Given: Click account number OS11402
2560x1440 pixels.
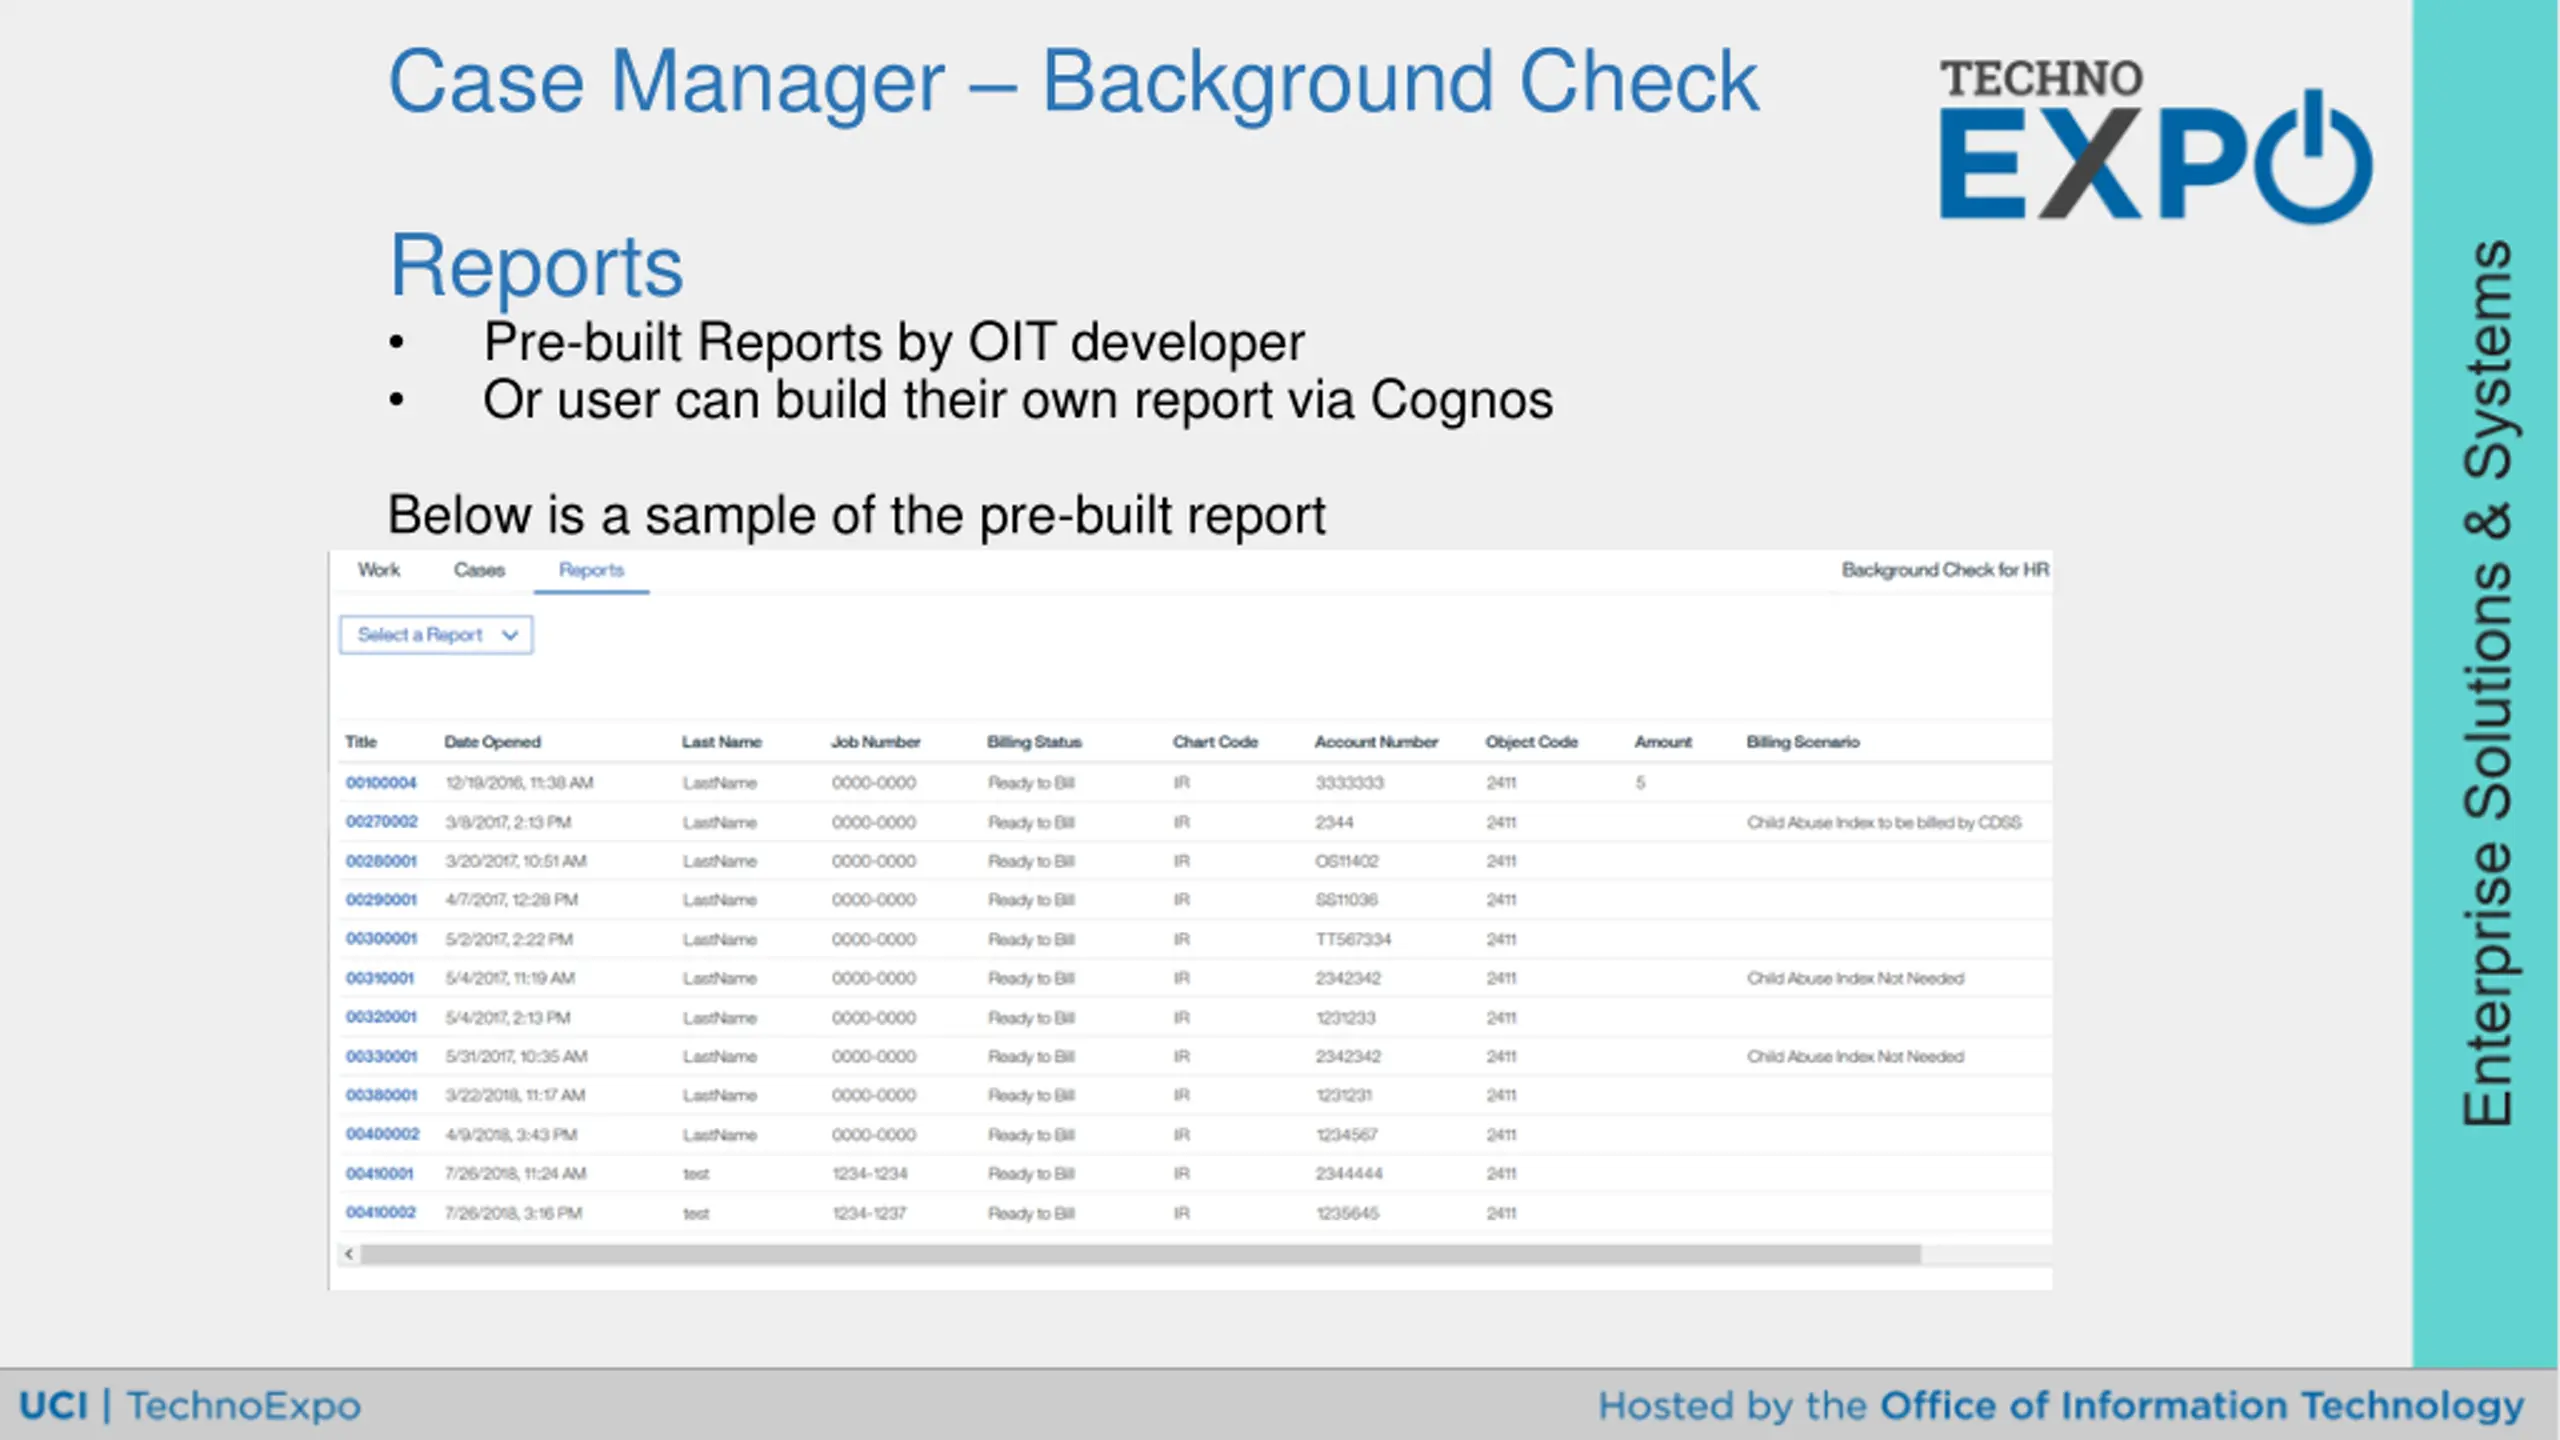Looking at the screenshot, I should point(1347,861).
